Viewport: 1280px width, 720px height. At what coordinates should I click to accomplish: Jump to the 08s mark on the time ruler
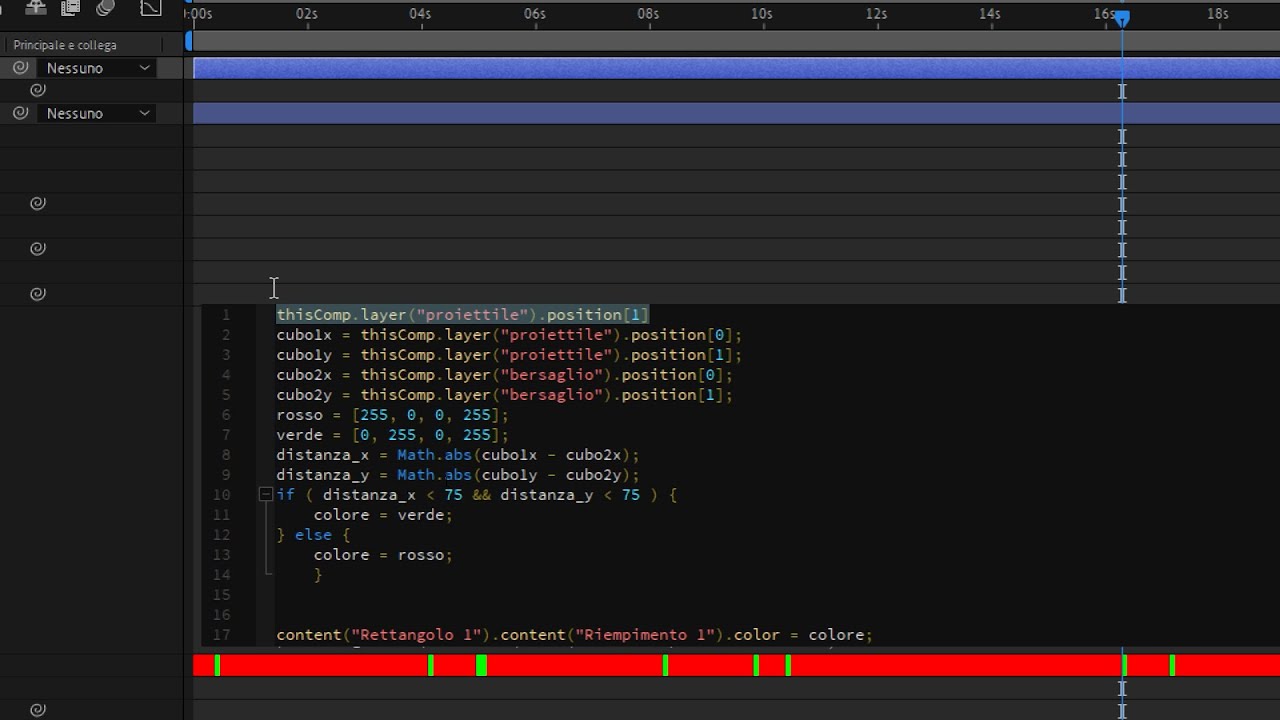pyautogui.click(x=648, y=14)
